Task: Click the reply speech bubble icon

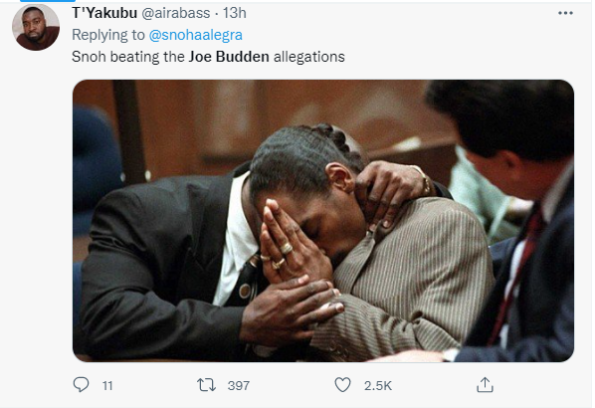Action: point(81,384)
